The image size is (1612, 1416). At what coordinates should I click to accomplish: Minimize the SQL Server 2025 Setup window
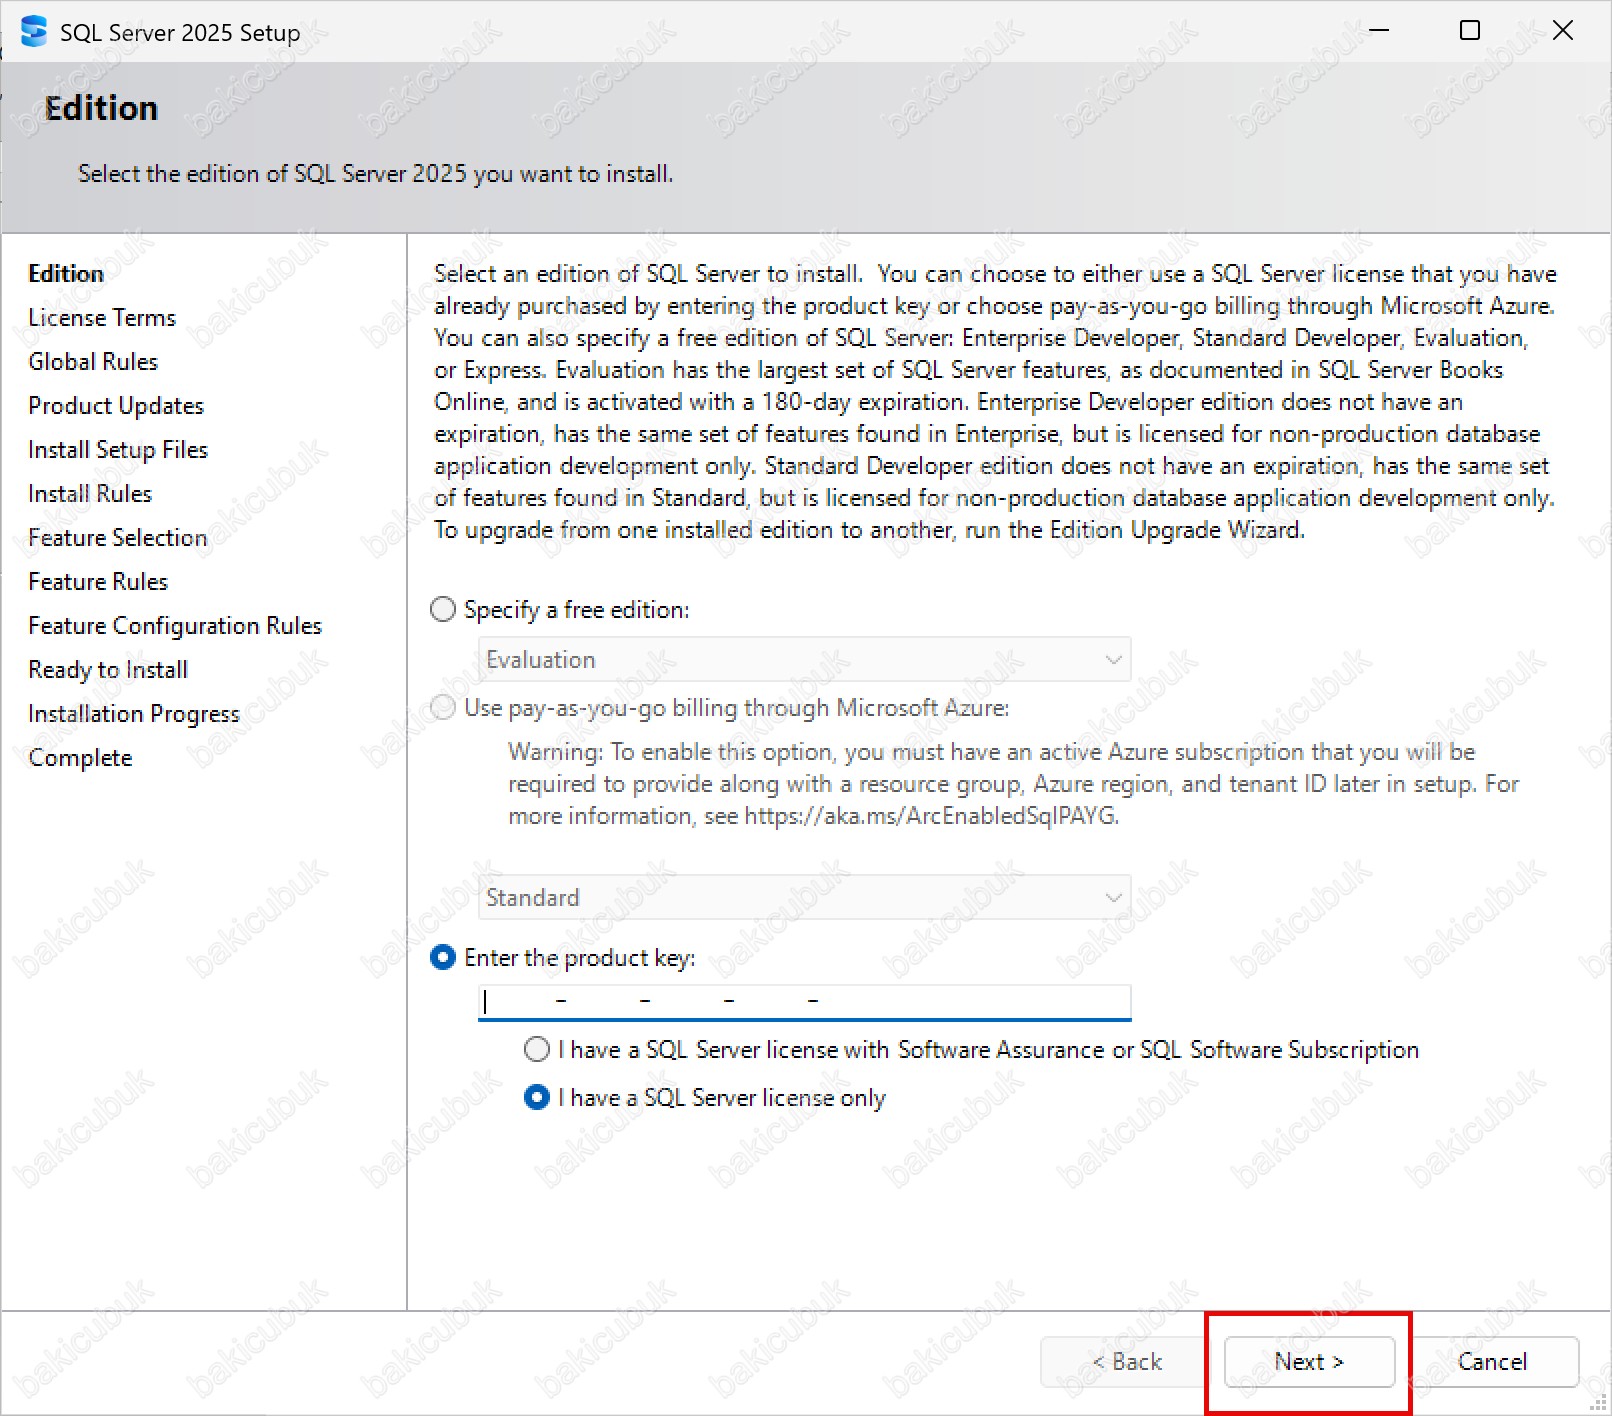pyautogui.click(x=1379, y=31)
